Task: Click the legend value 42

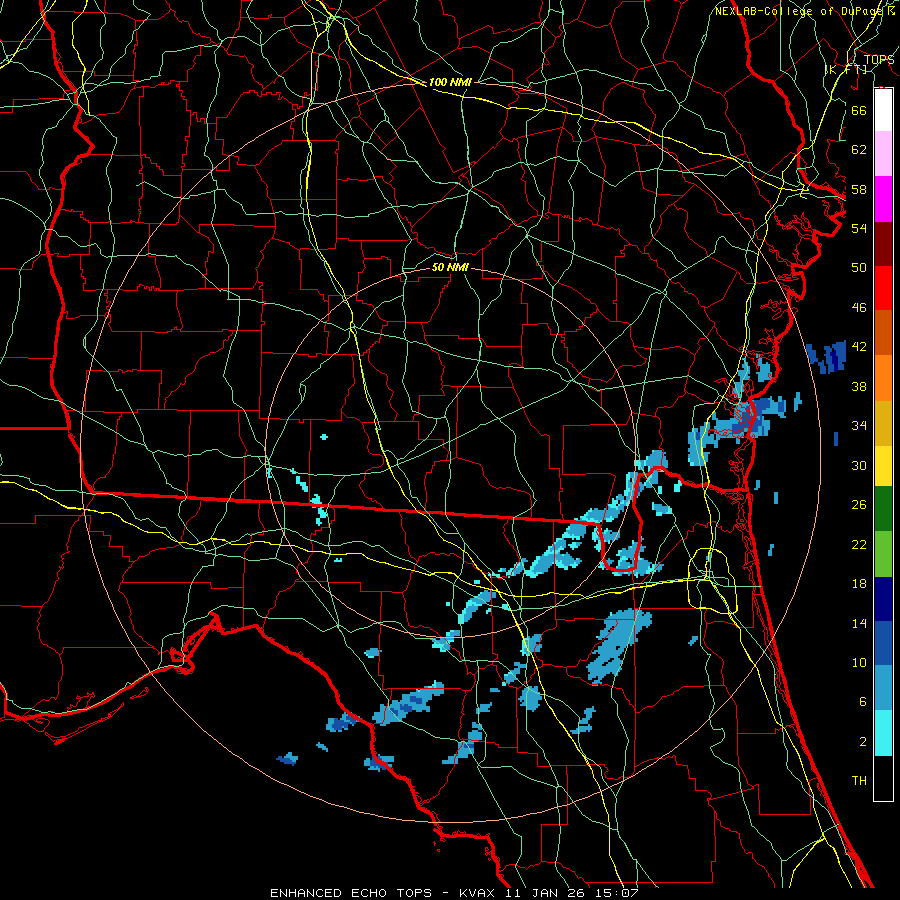Action: click(x=859, y=347)
